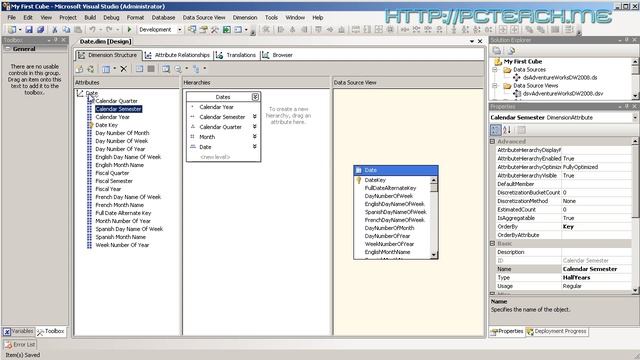
Task: Select DateKey column in Date table
Action: pyautogui.click(x=375, y=180)
